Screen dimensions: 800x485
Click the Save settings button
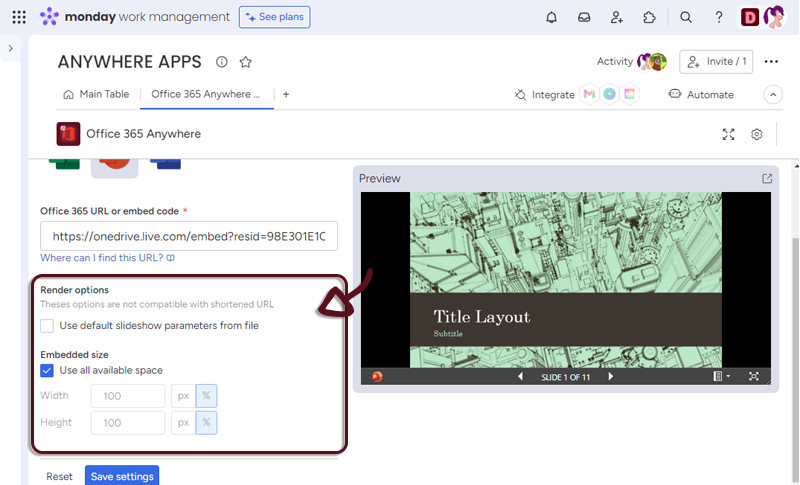pos(122,476)
